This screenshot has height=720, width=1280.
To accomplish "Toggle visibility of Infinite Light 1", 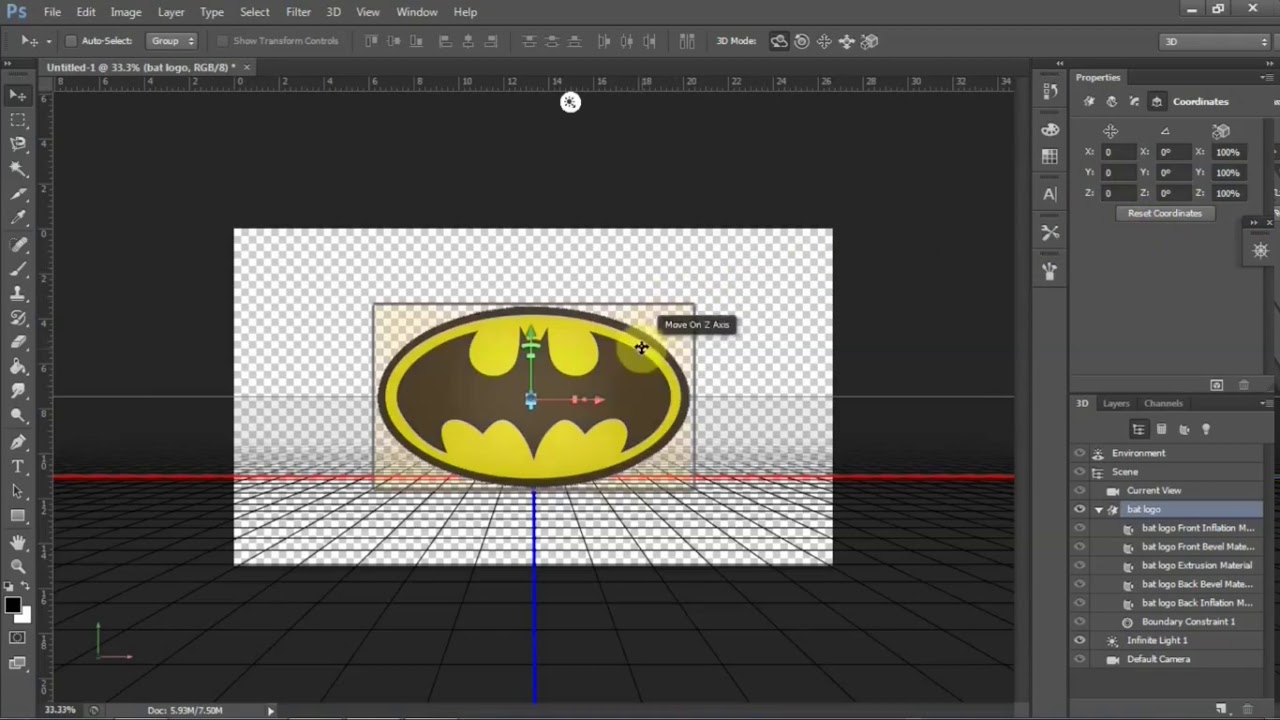I will click(x=1079, y=640).
